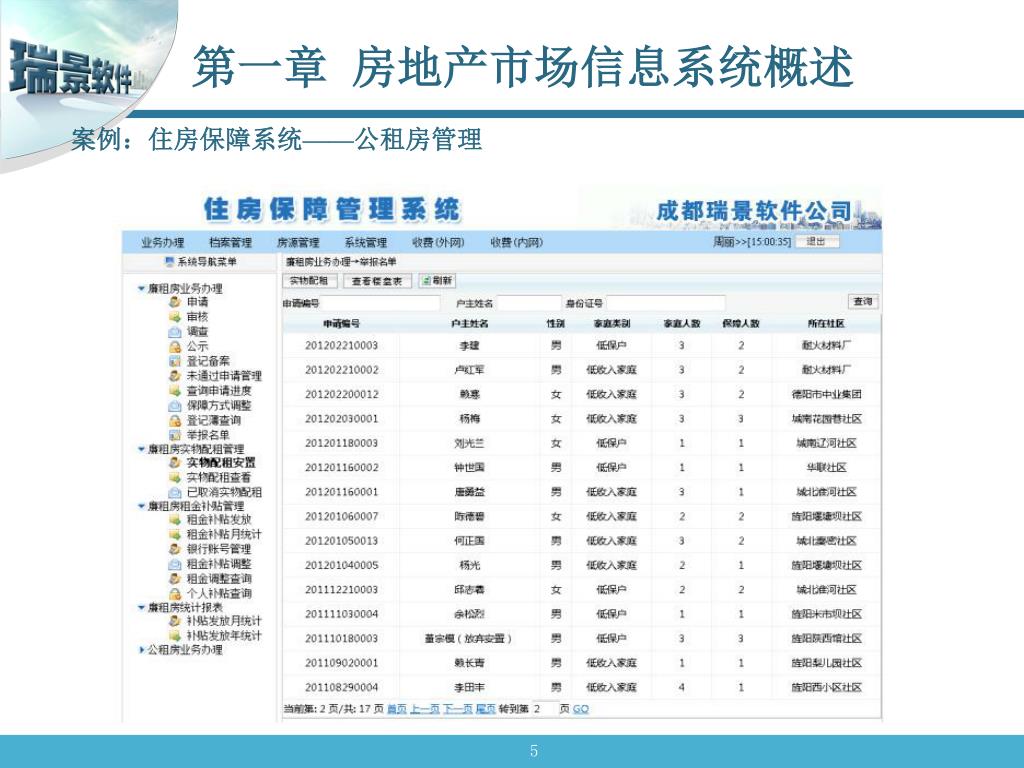Open 租金补贴月统计 icon
The height and width of the screenshot is (768, 1024).
(x=174, y=534)
